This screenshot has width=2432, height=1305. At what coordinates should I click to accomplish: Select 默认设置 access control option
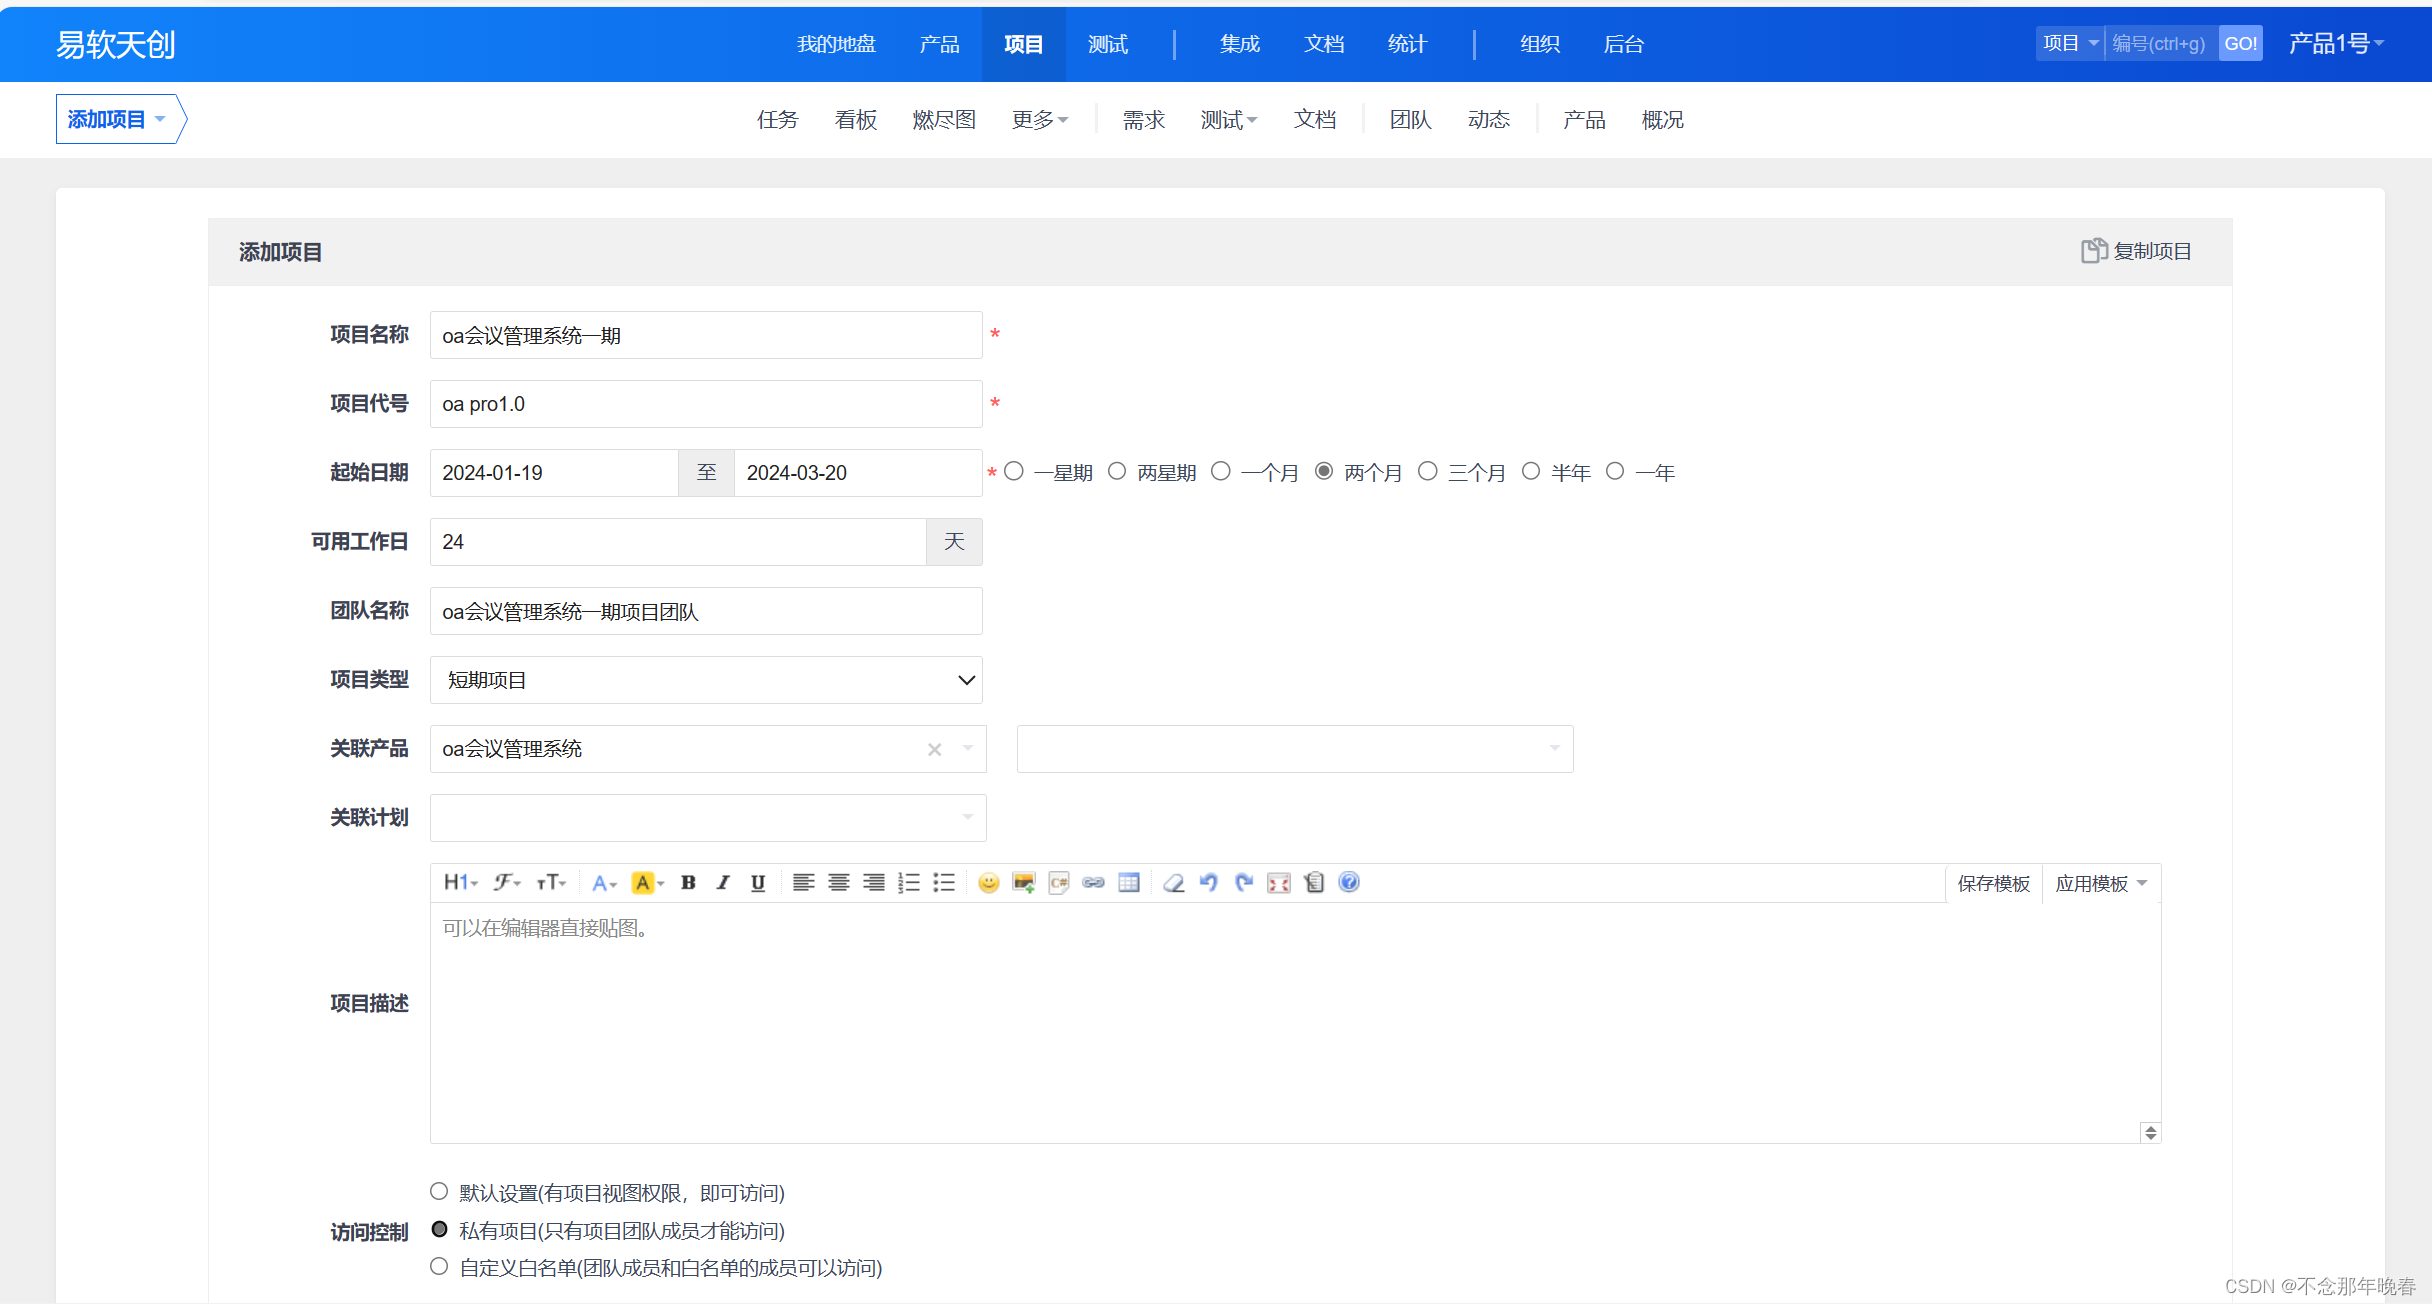tap(439, 1191)
